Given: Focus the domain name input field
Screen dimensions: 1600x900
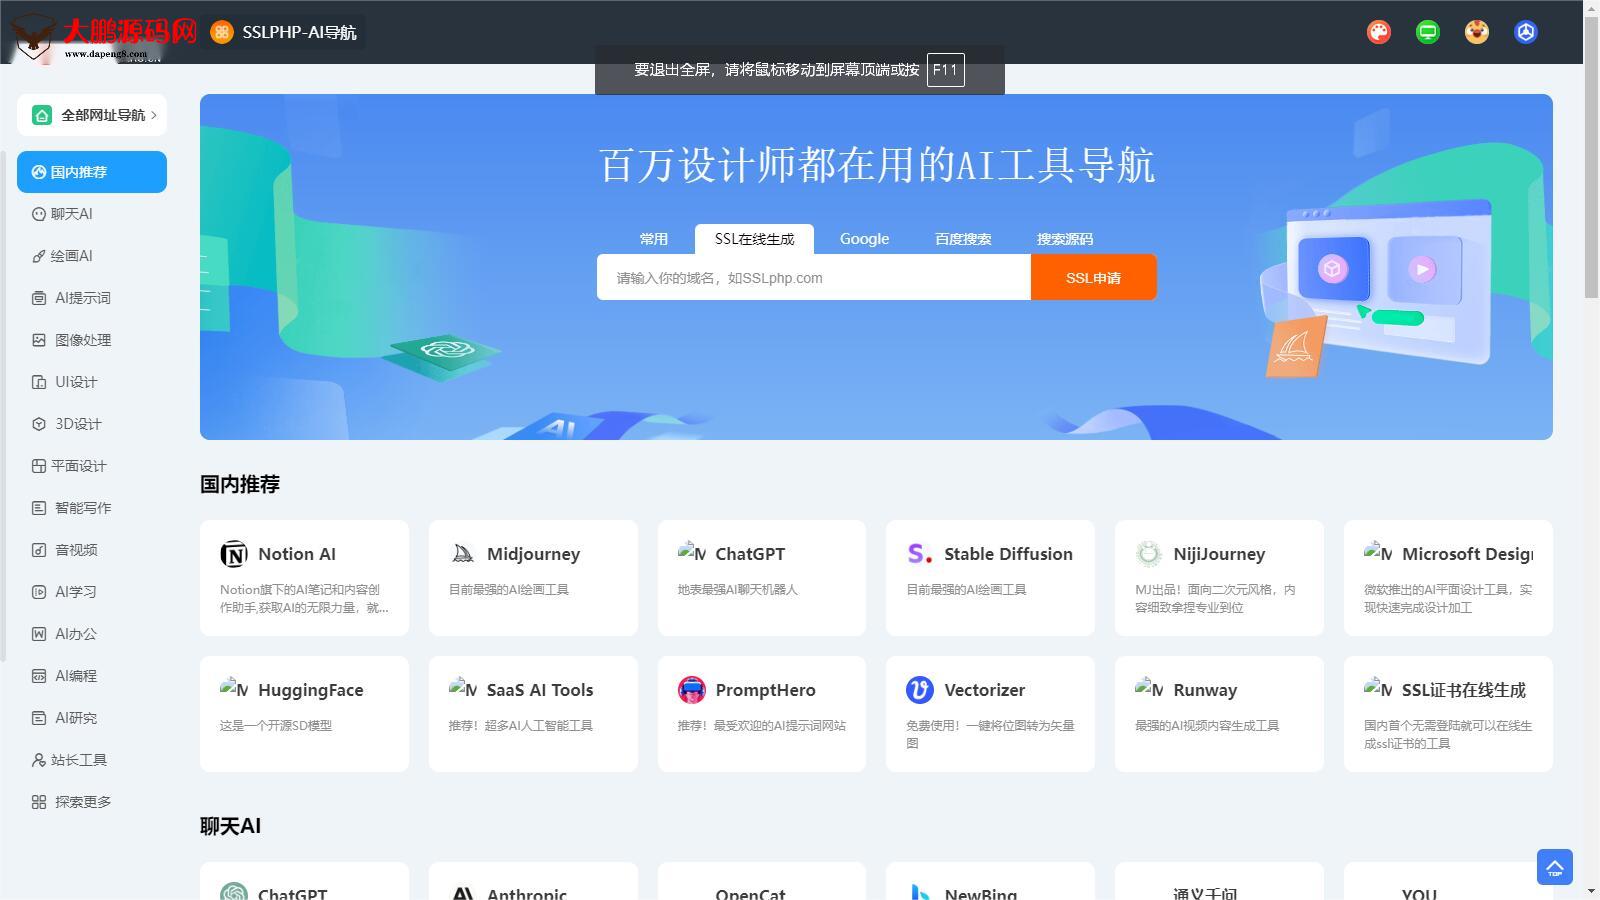Looking at the screenshot, I should pos(814,277).
